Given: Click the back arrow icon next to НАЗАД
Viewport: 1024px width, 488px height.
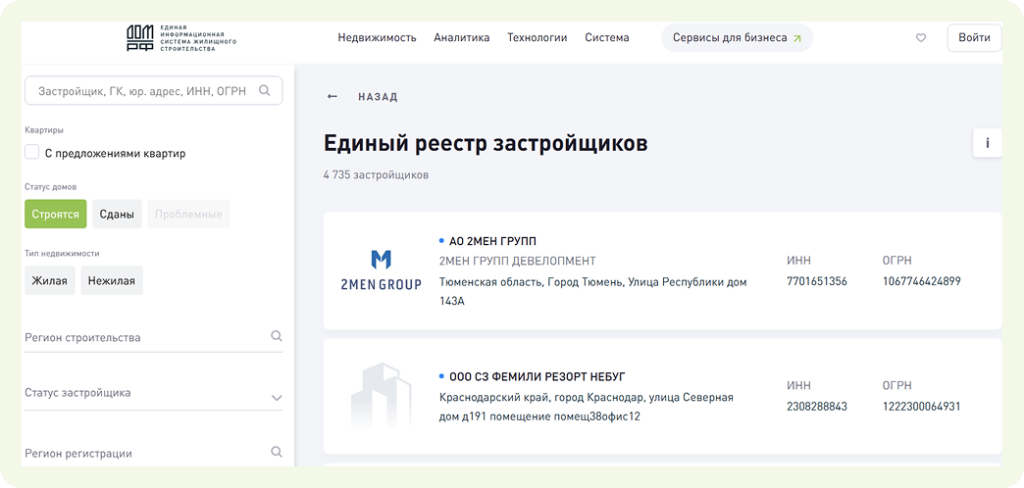Looking at the screenshot, I should (x=332, y=97).
